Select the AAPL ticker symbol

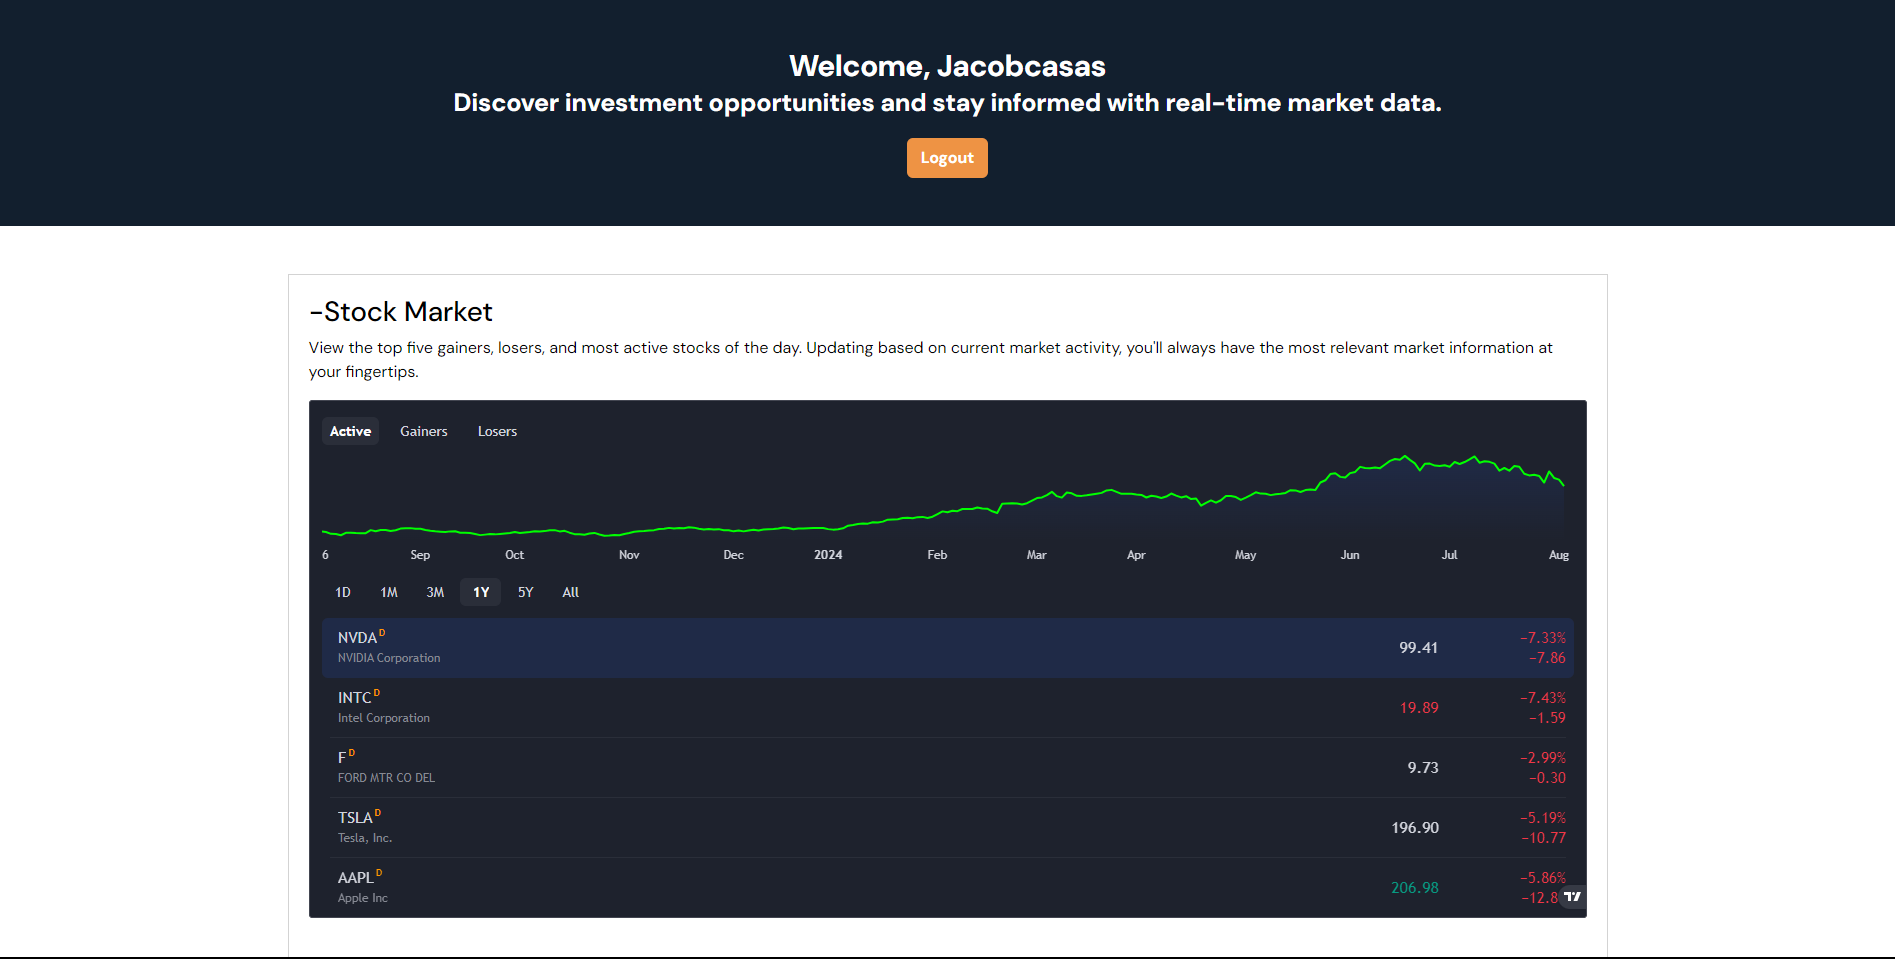355,877
